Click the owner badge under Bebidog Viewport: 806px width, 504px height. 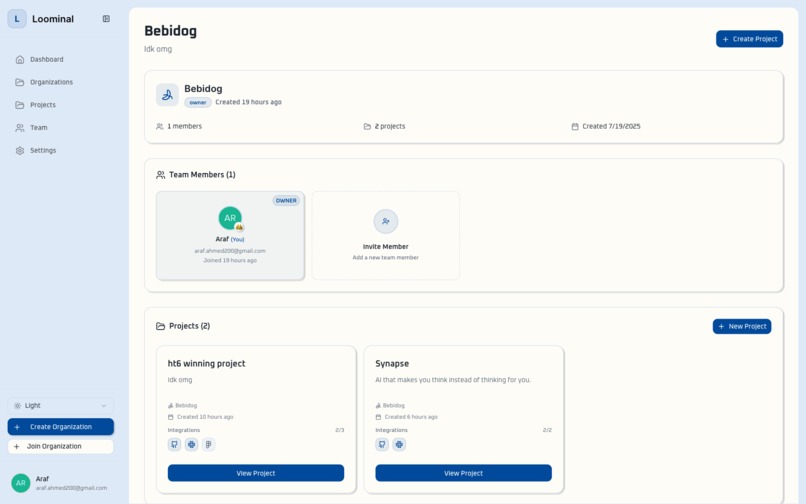pyautogui.click(x=198, y=102)
